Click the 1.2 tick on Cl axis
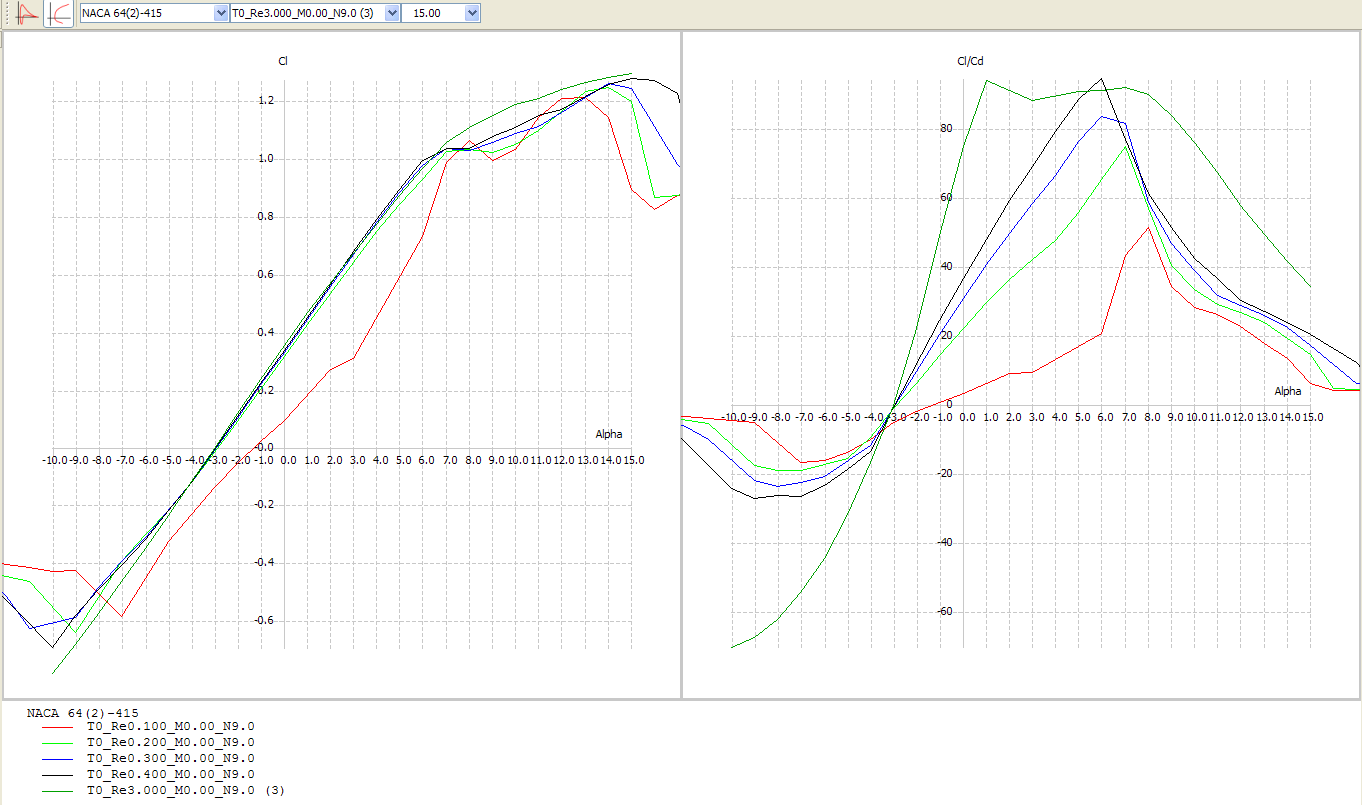This screenshot has height=805, width=1362. 266,101
